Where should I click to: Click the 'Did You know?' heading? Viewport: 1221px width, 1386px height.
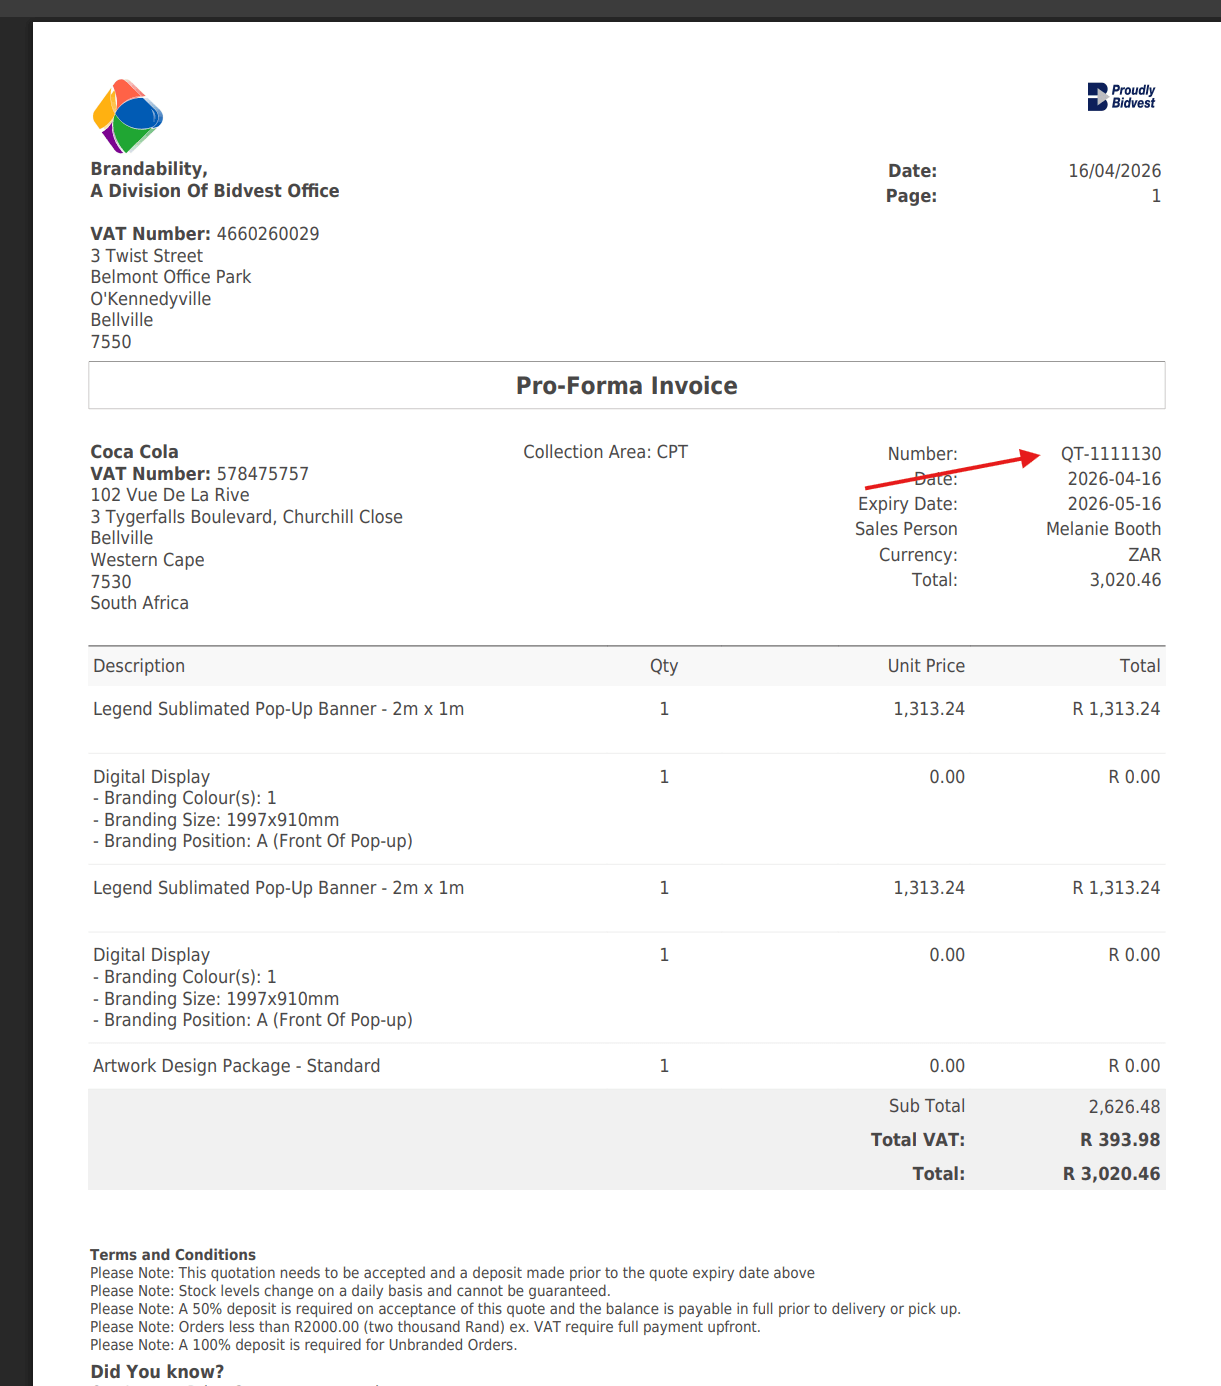click(x=158, y=1372)
